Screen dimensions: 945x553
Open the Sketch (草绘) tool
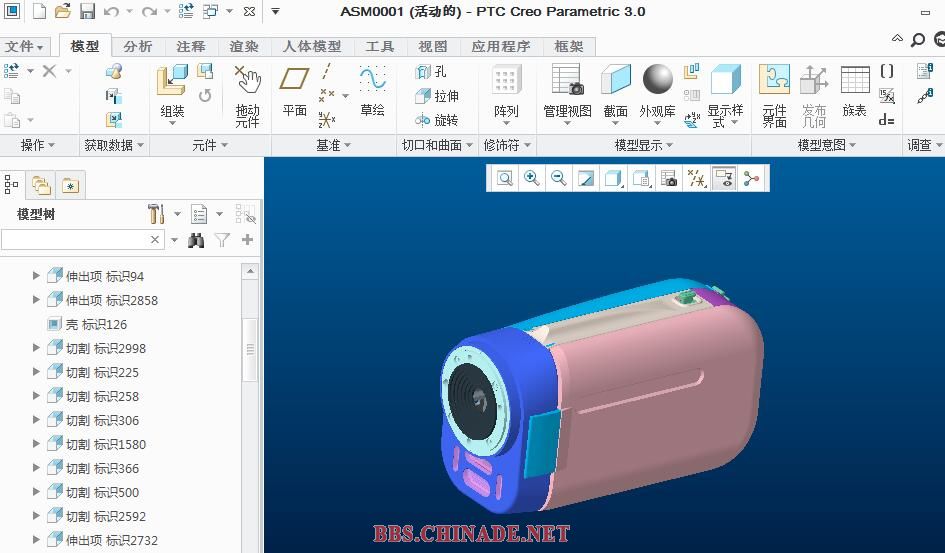pyautogui.click(x=372, y=90)
